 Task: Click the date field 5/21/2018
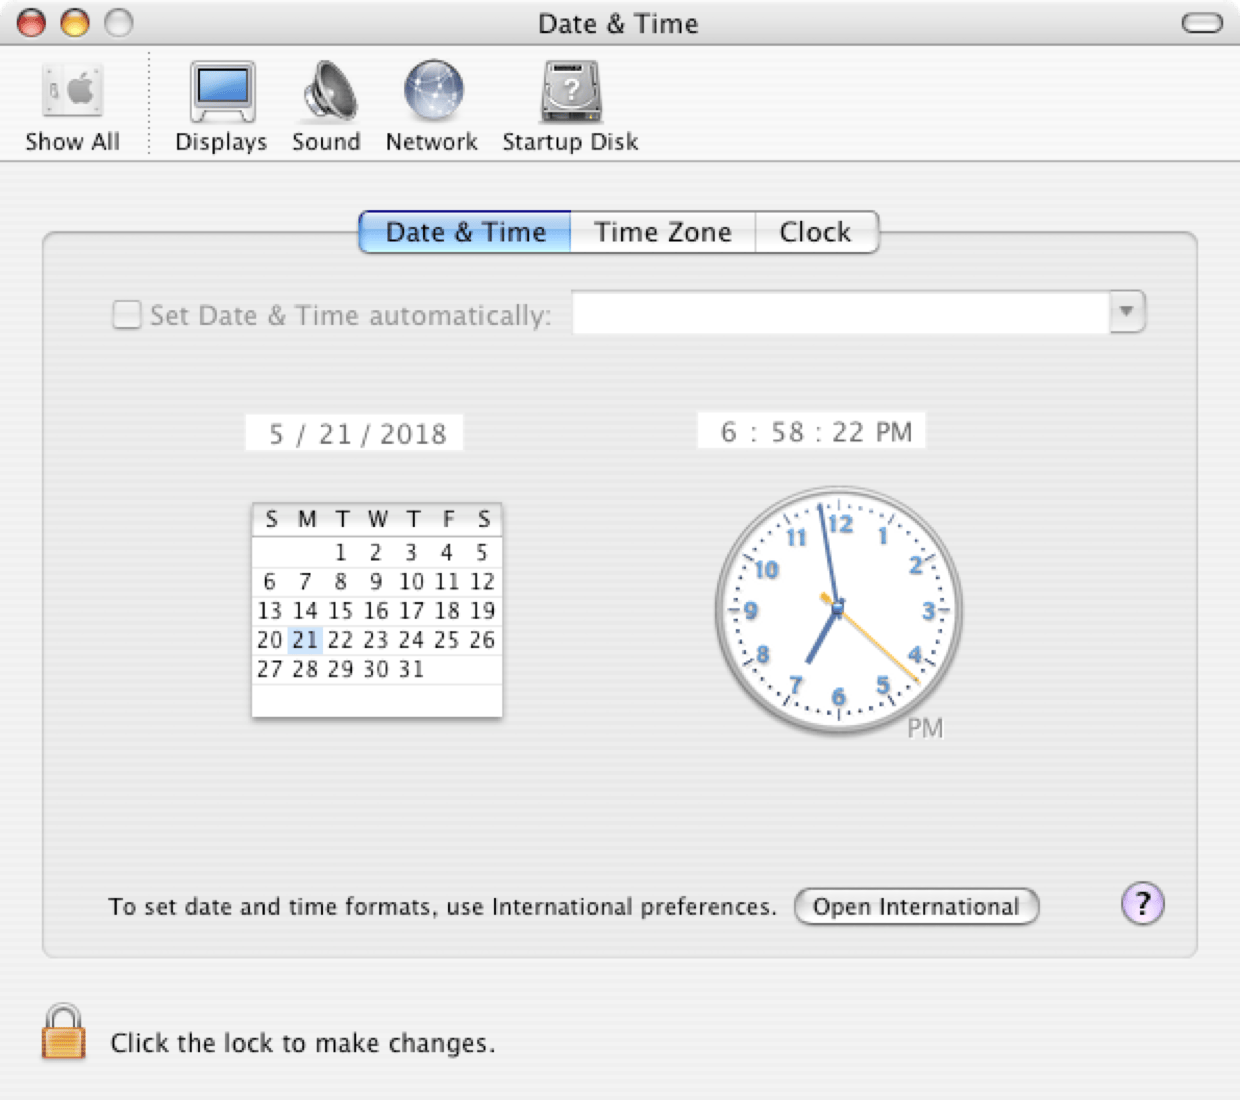pyautogui.click(x=354, y=433)
